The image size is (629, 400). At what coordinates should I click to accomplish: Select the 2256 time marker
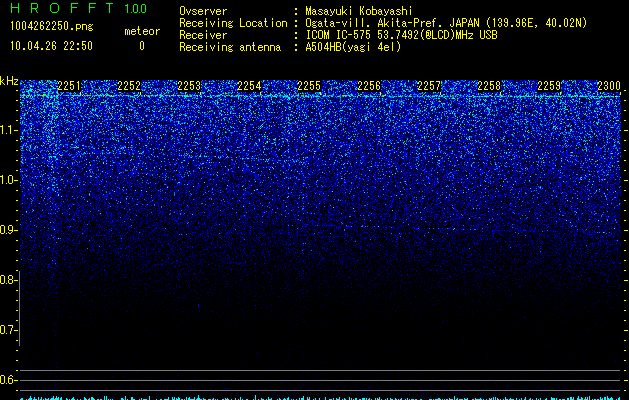point(369,86)
